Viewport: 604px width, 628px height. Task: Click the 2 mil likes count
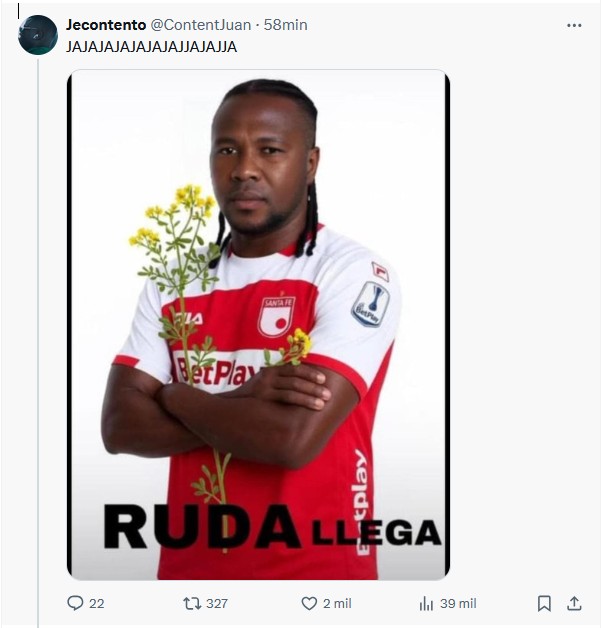[x=337, y=604]
